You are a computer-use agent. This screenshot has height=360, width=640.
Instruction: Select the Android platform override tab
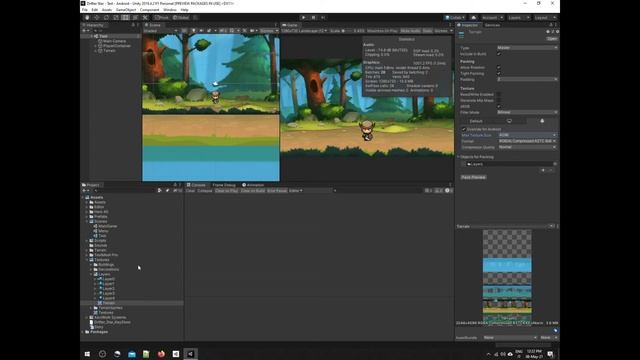542,121
